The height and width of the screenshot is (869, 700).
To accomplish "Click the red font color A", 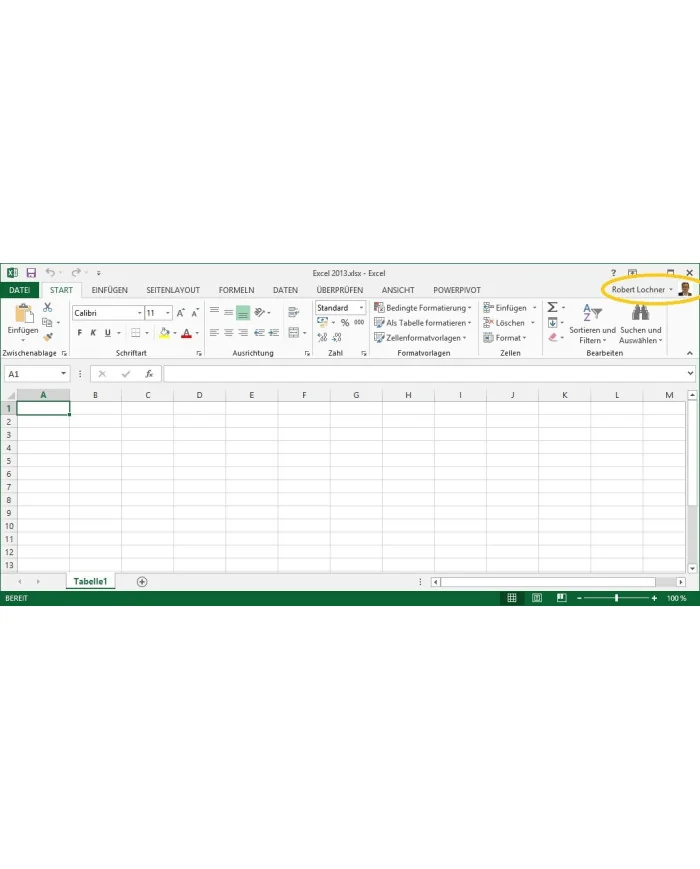I will click(x=186, y=333).
